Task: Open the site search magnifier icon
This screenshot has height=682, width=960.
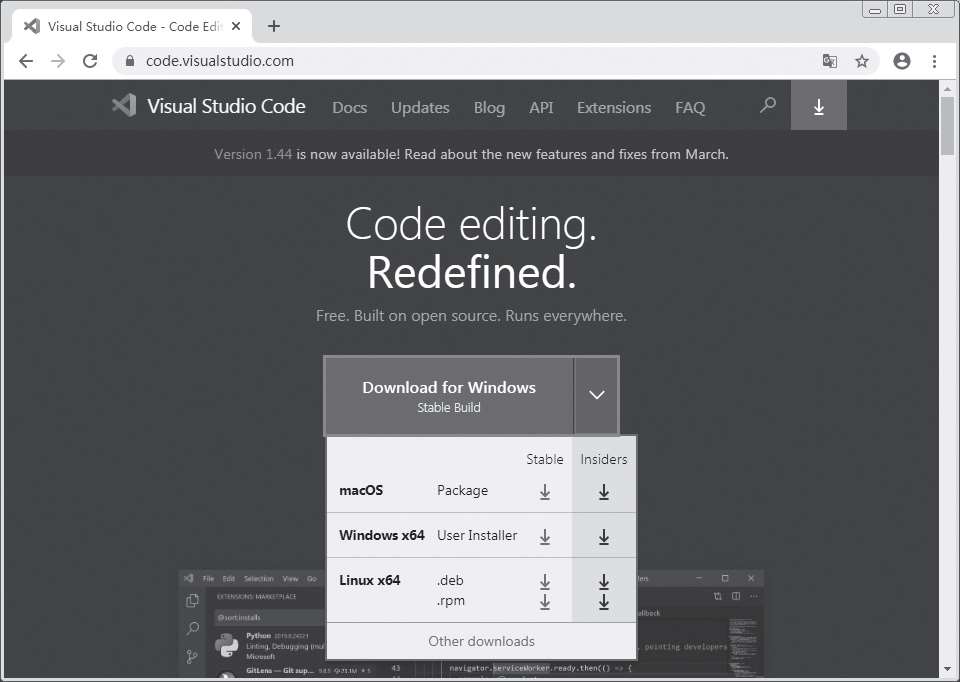Action: [x=768, y=106]
